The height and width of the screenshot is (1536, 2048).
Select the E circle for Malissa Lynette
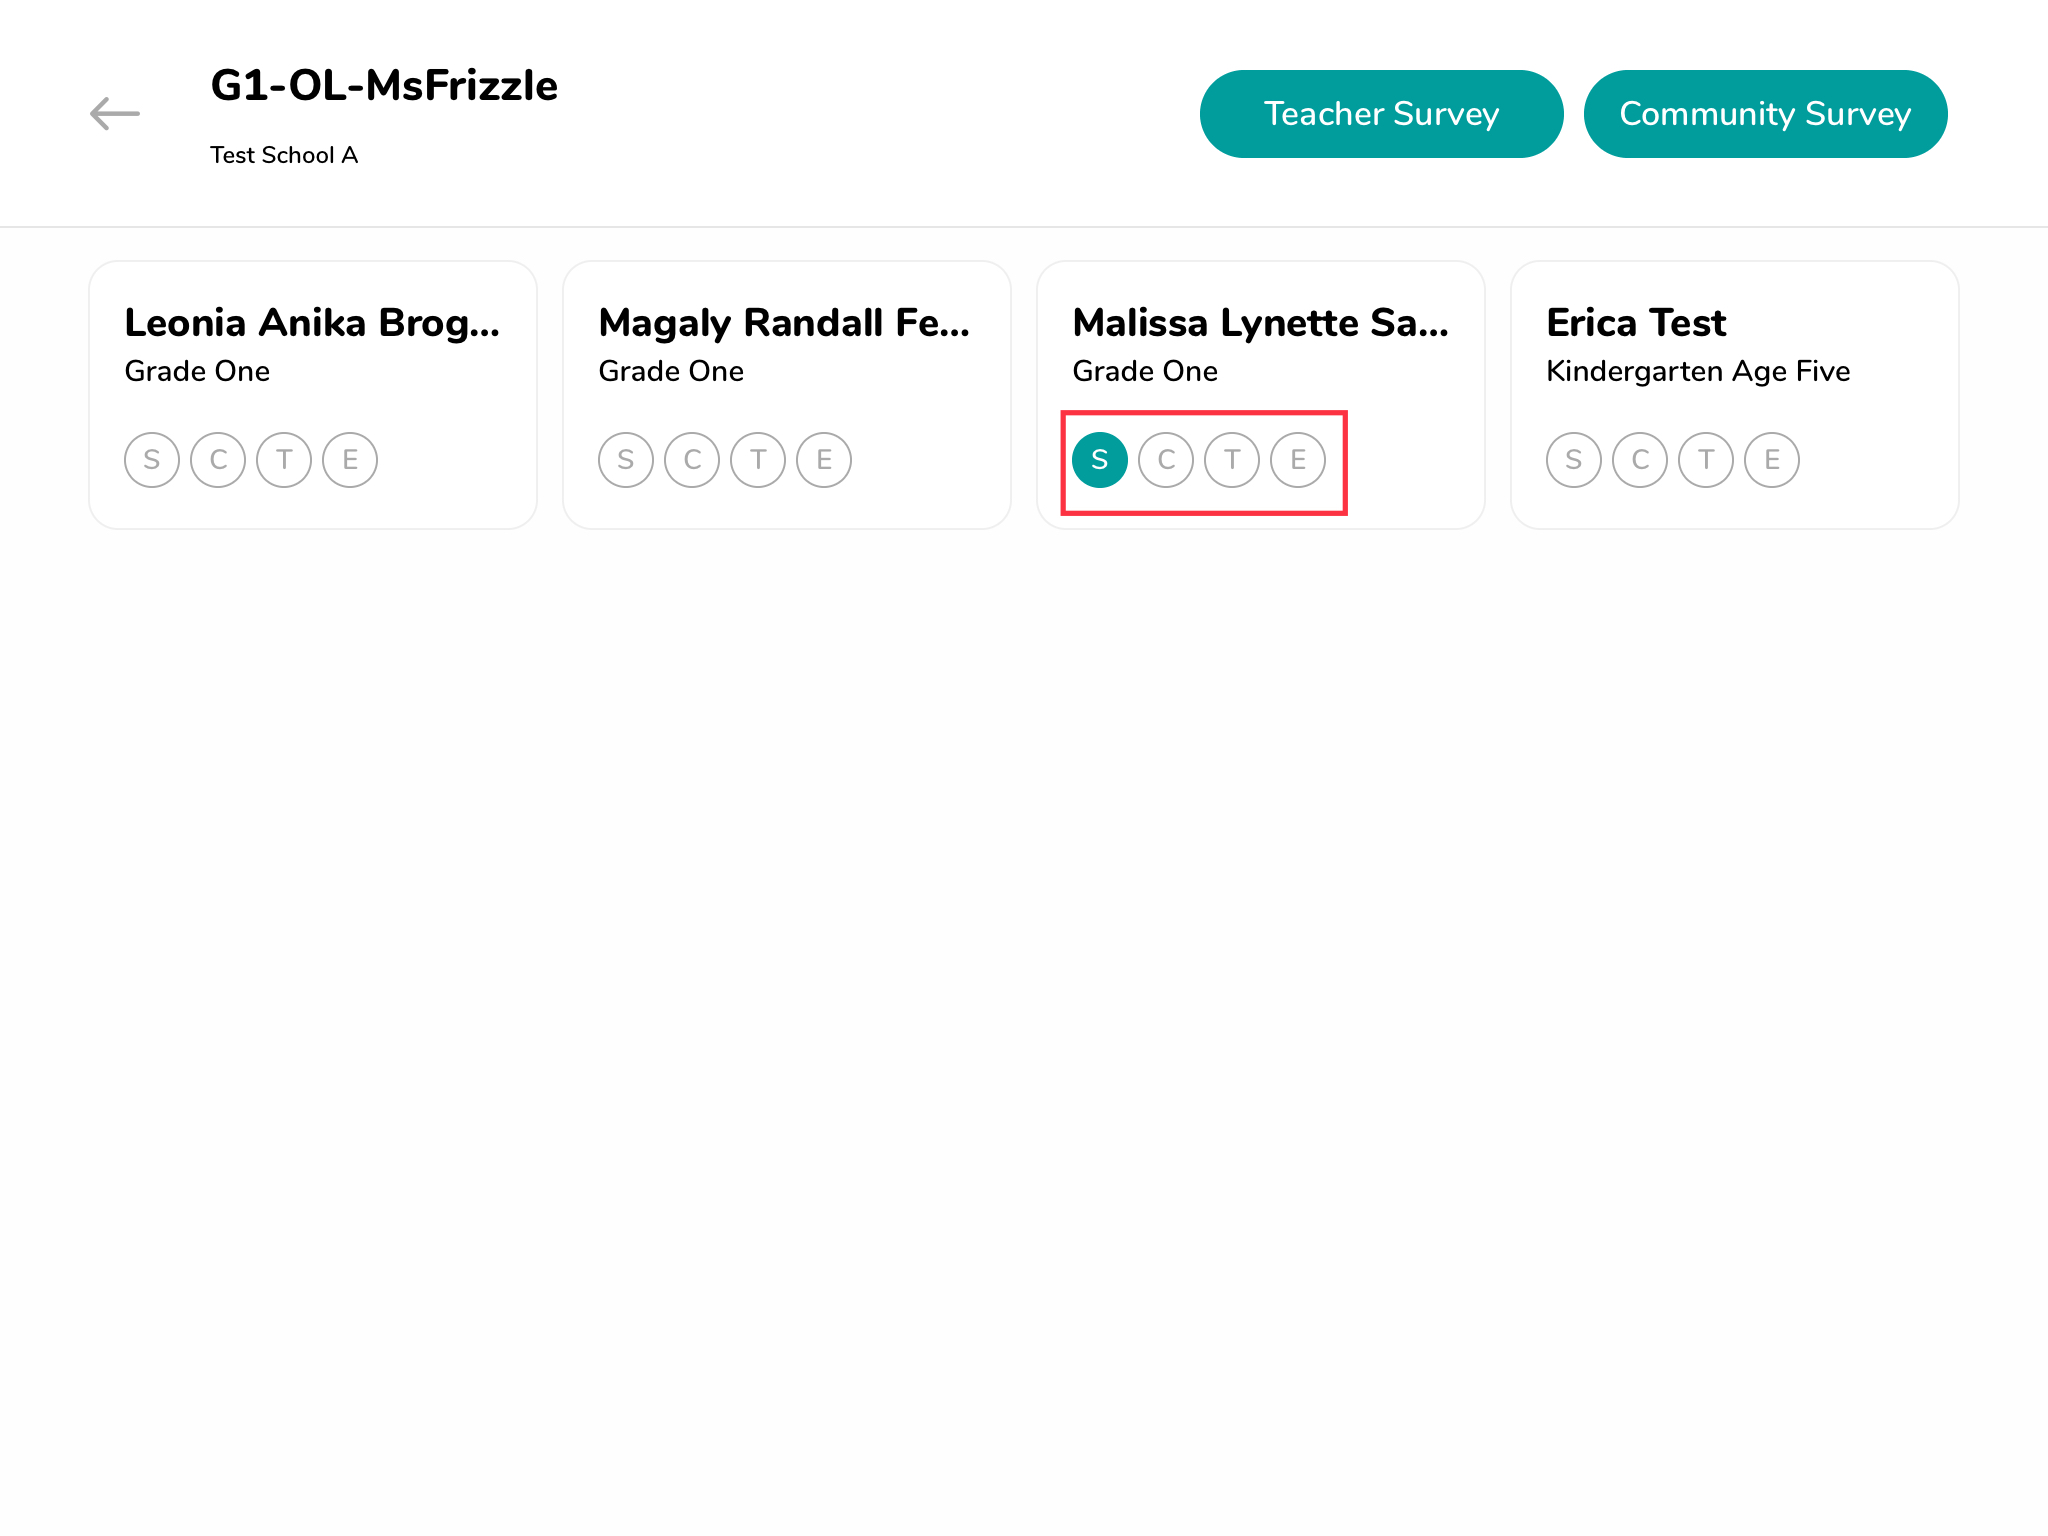pos(1298,460)
